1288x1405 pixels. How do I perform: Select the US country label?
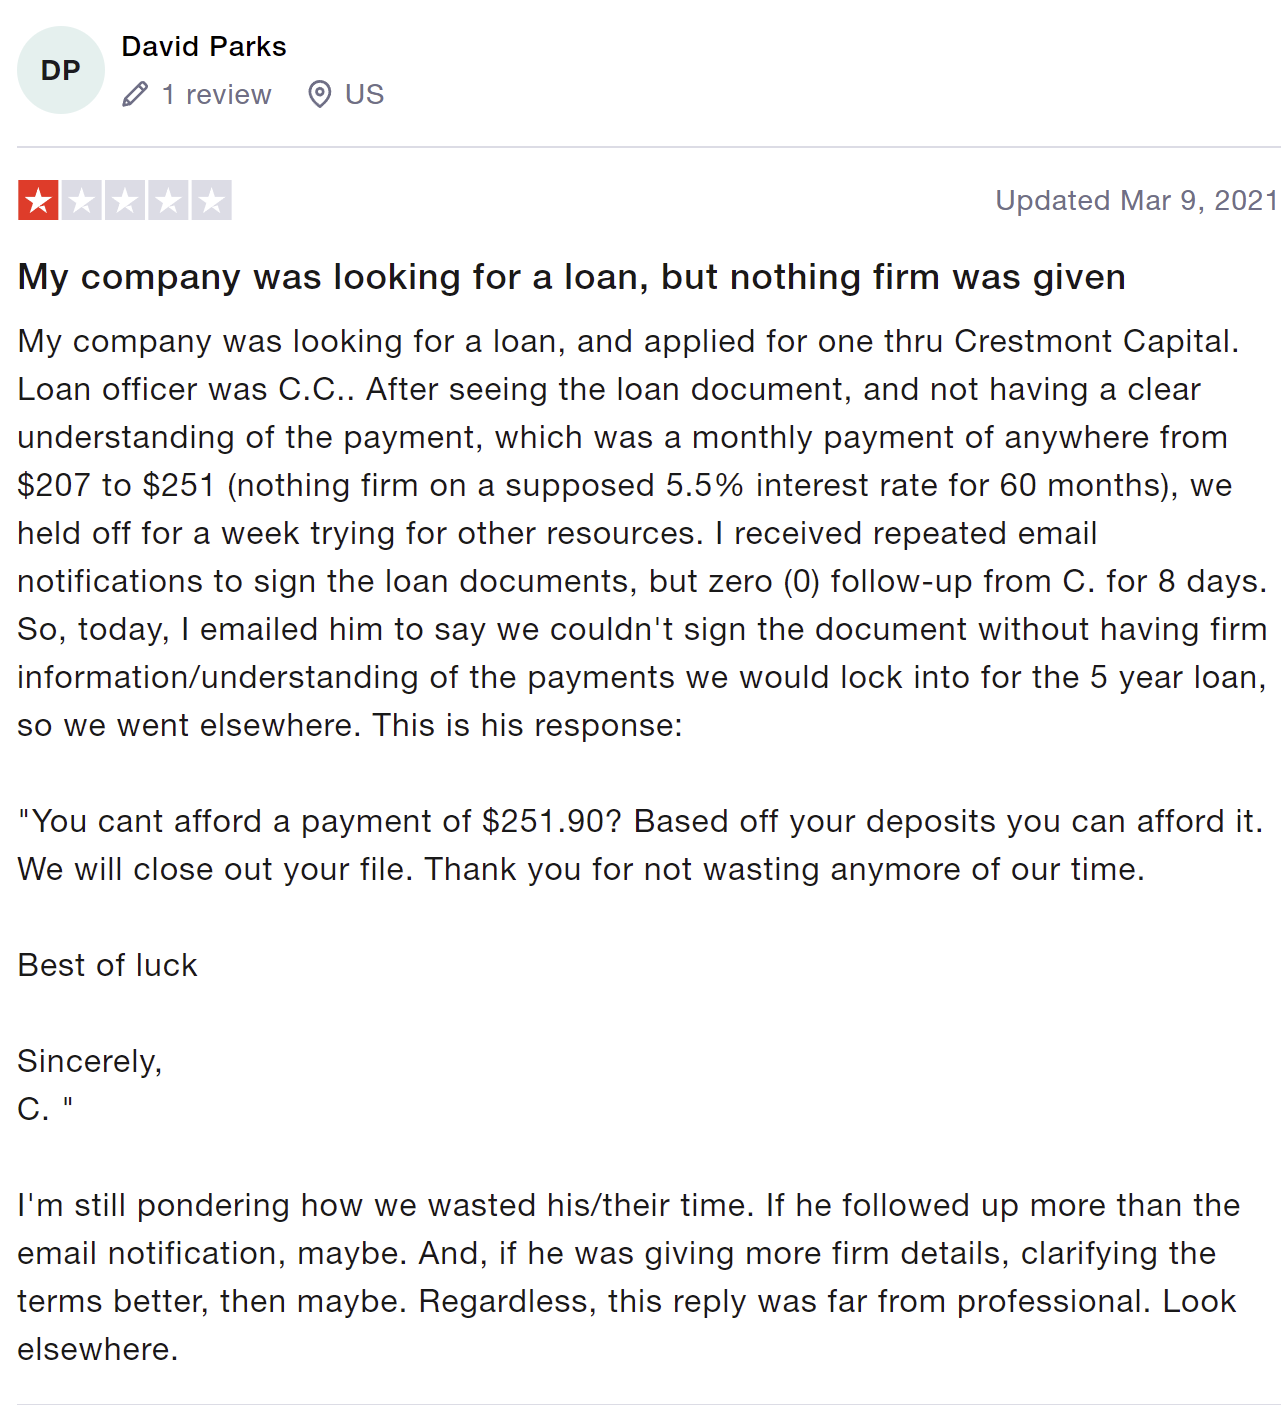[x=364, y=94]
